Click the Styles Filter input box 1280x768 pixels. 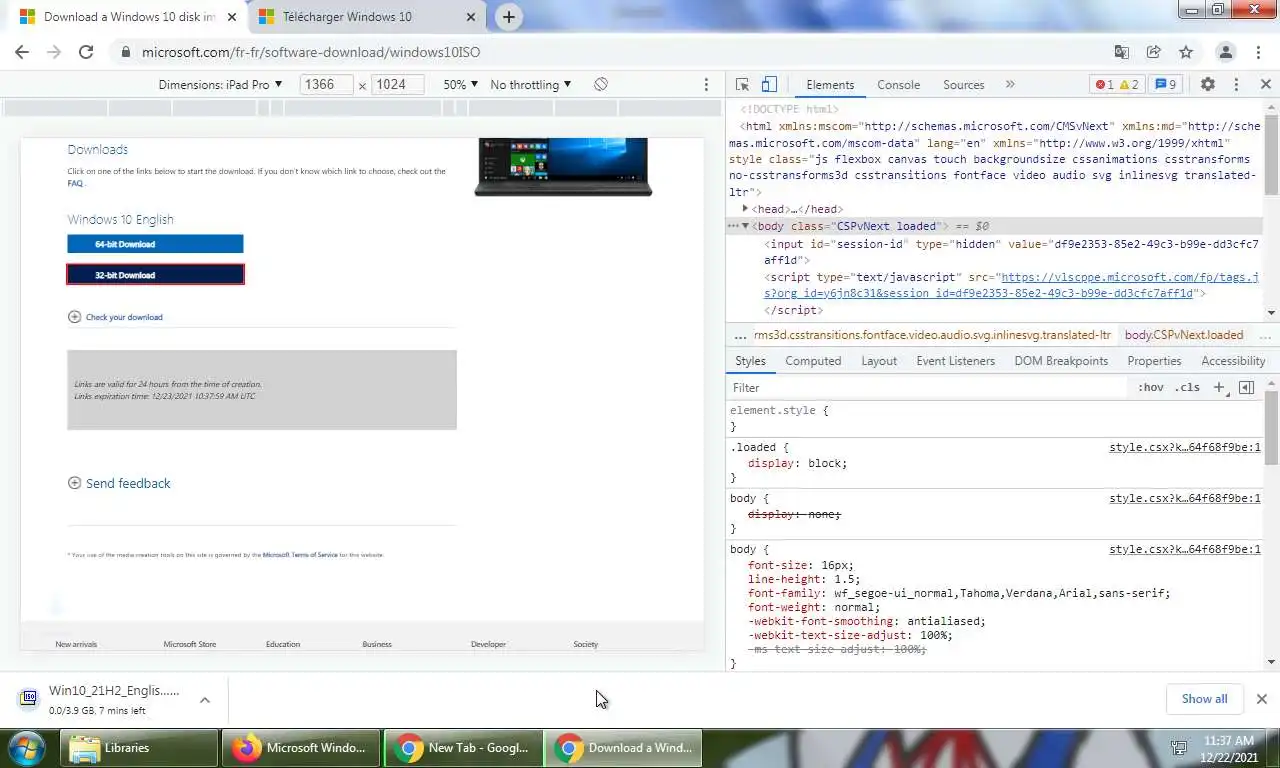click(930, 387)
